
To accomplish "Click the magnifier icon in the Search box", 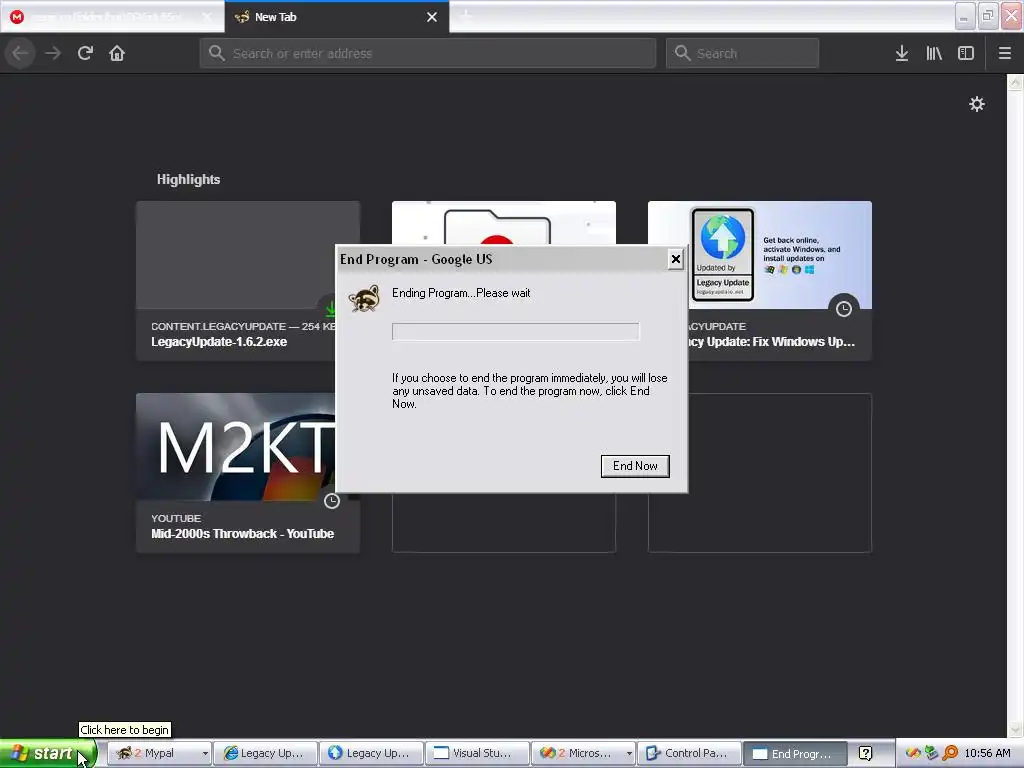I will (682, 53).
